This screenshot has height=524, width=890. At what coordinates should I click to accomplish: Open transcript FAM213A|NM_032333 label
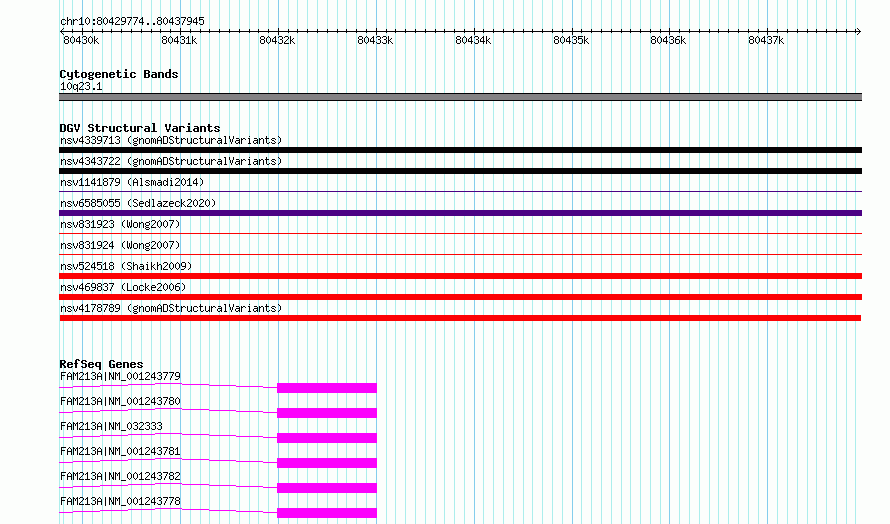click(111, 426)
